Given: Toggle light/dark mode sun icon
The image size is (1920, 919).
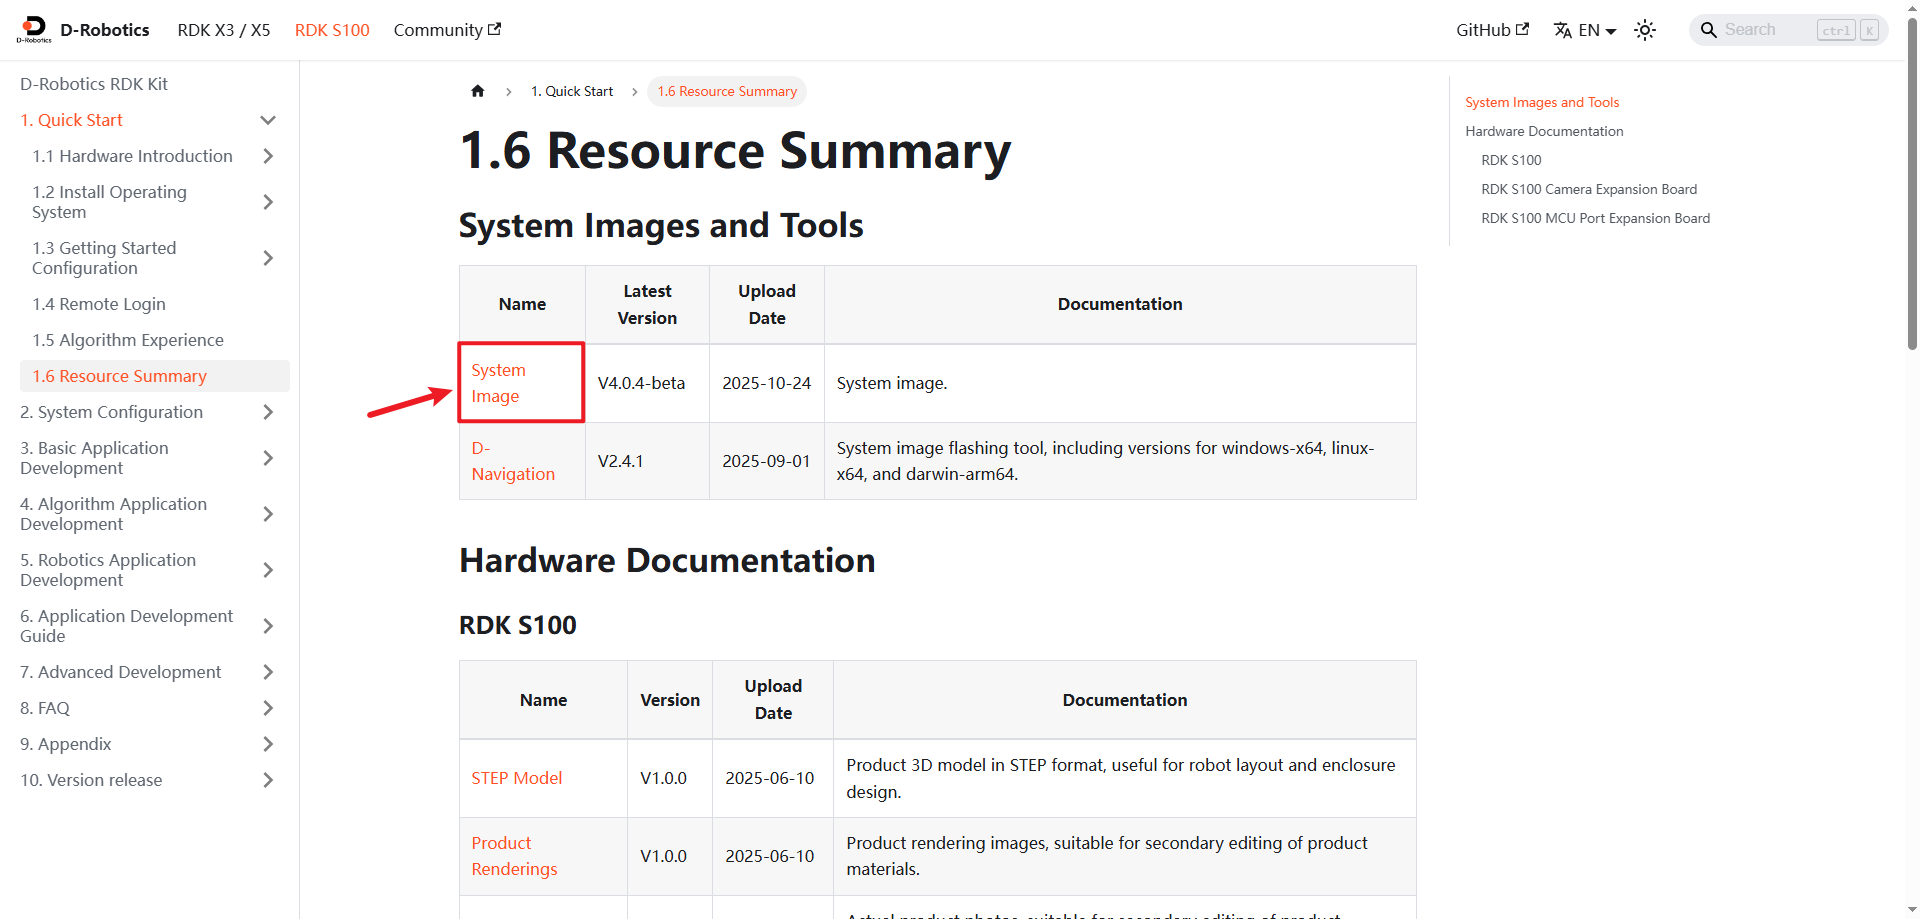Looking at the screenshot, I should pyautogui.click(x=1645, y=30).
